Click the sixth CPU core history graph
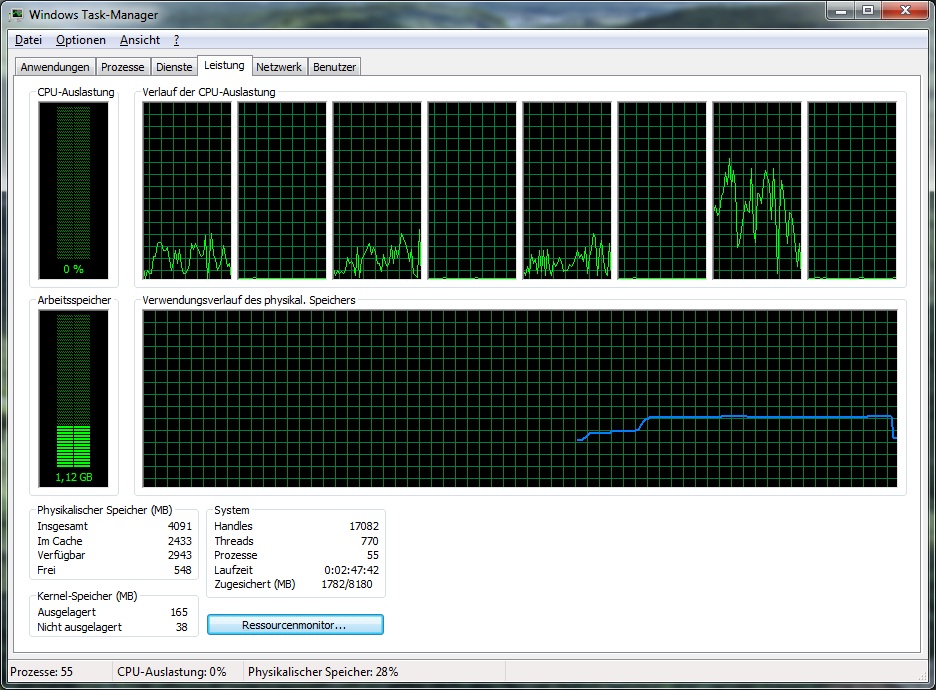The image size is (936, 690). click(x=662, y=190)
